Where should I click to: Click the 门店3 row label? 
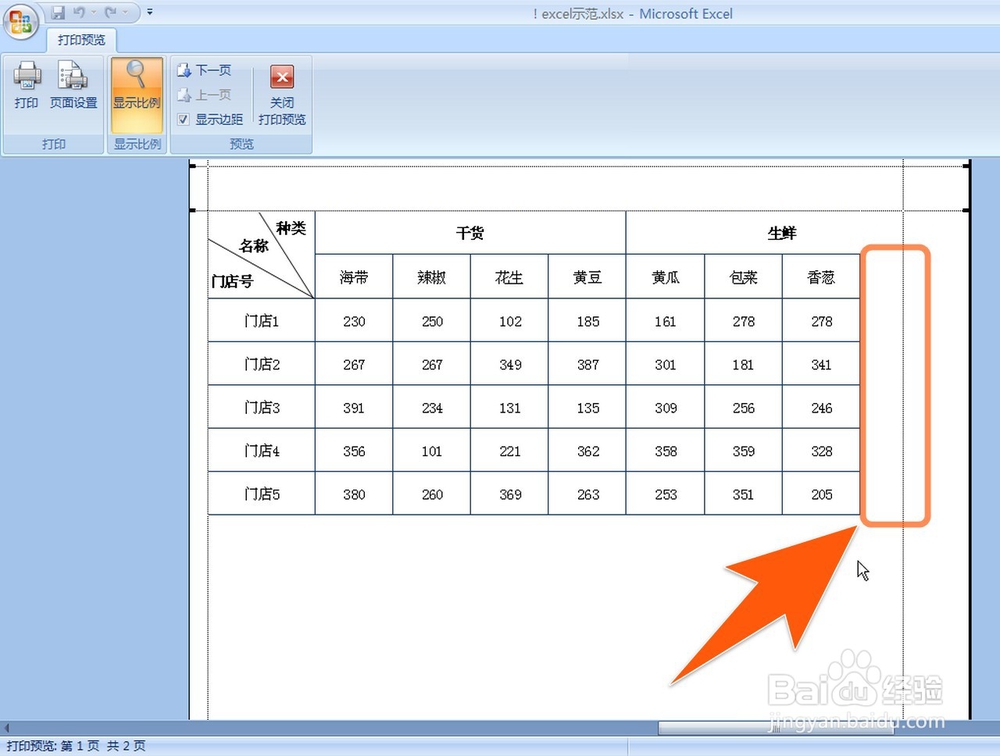point(261,407)
